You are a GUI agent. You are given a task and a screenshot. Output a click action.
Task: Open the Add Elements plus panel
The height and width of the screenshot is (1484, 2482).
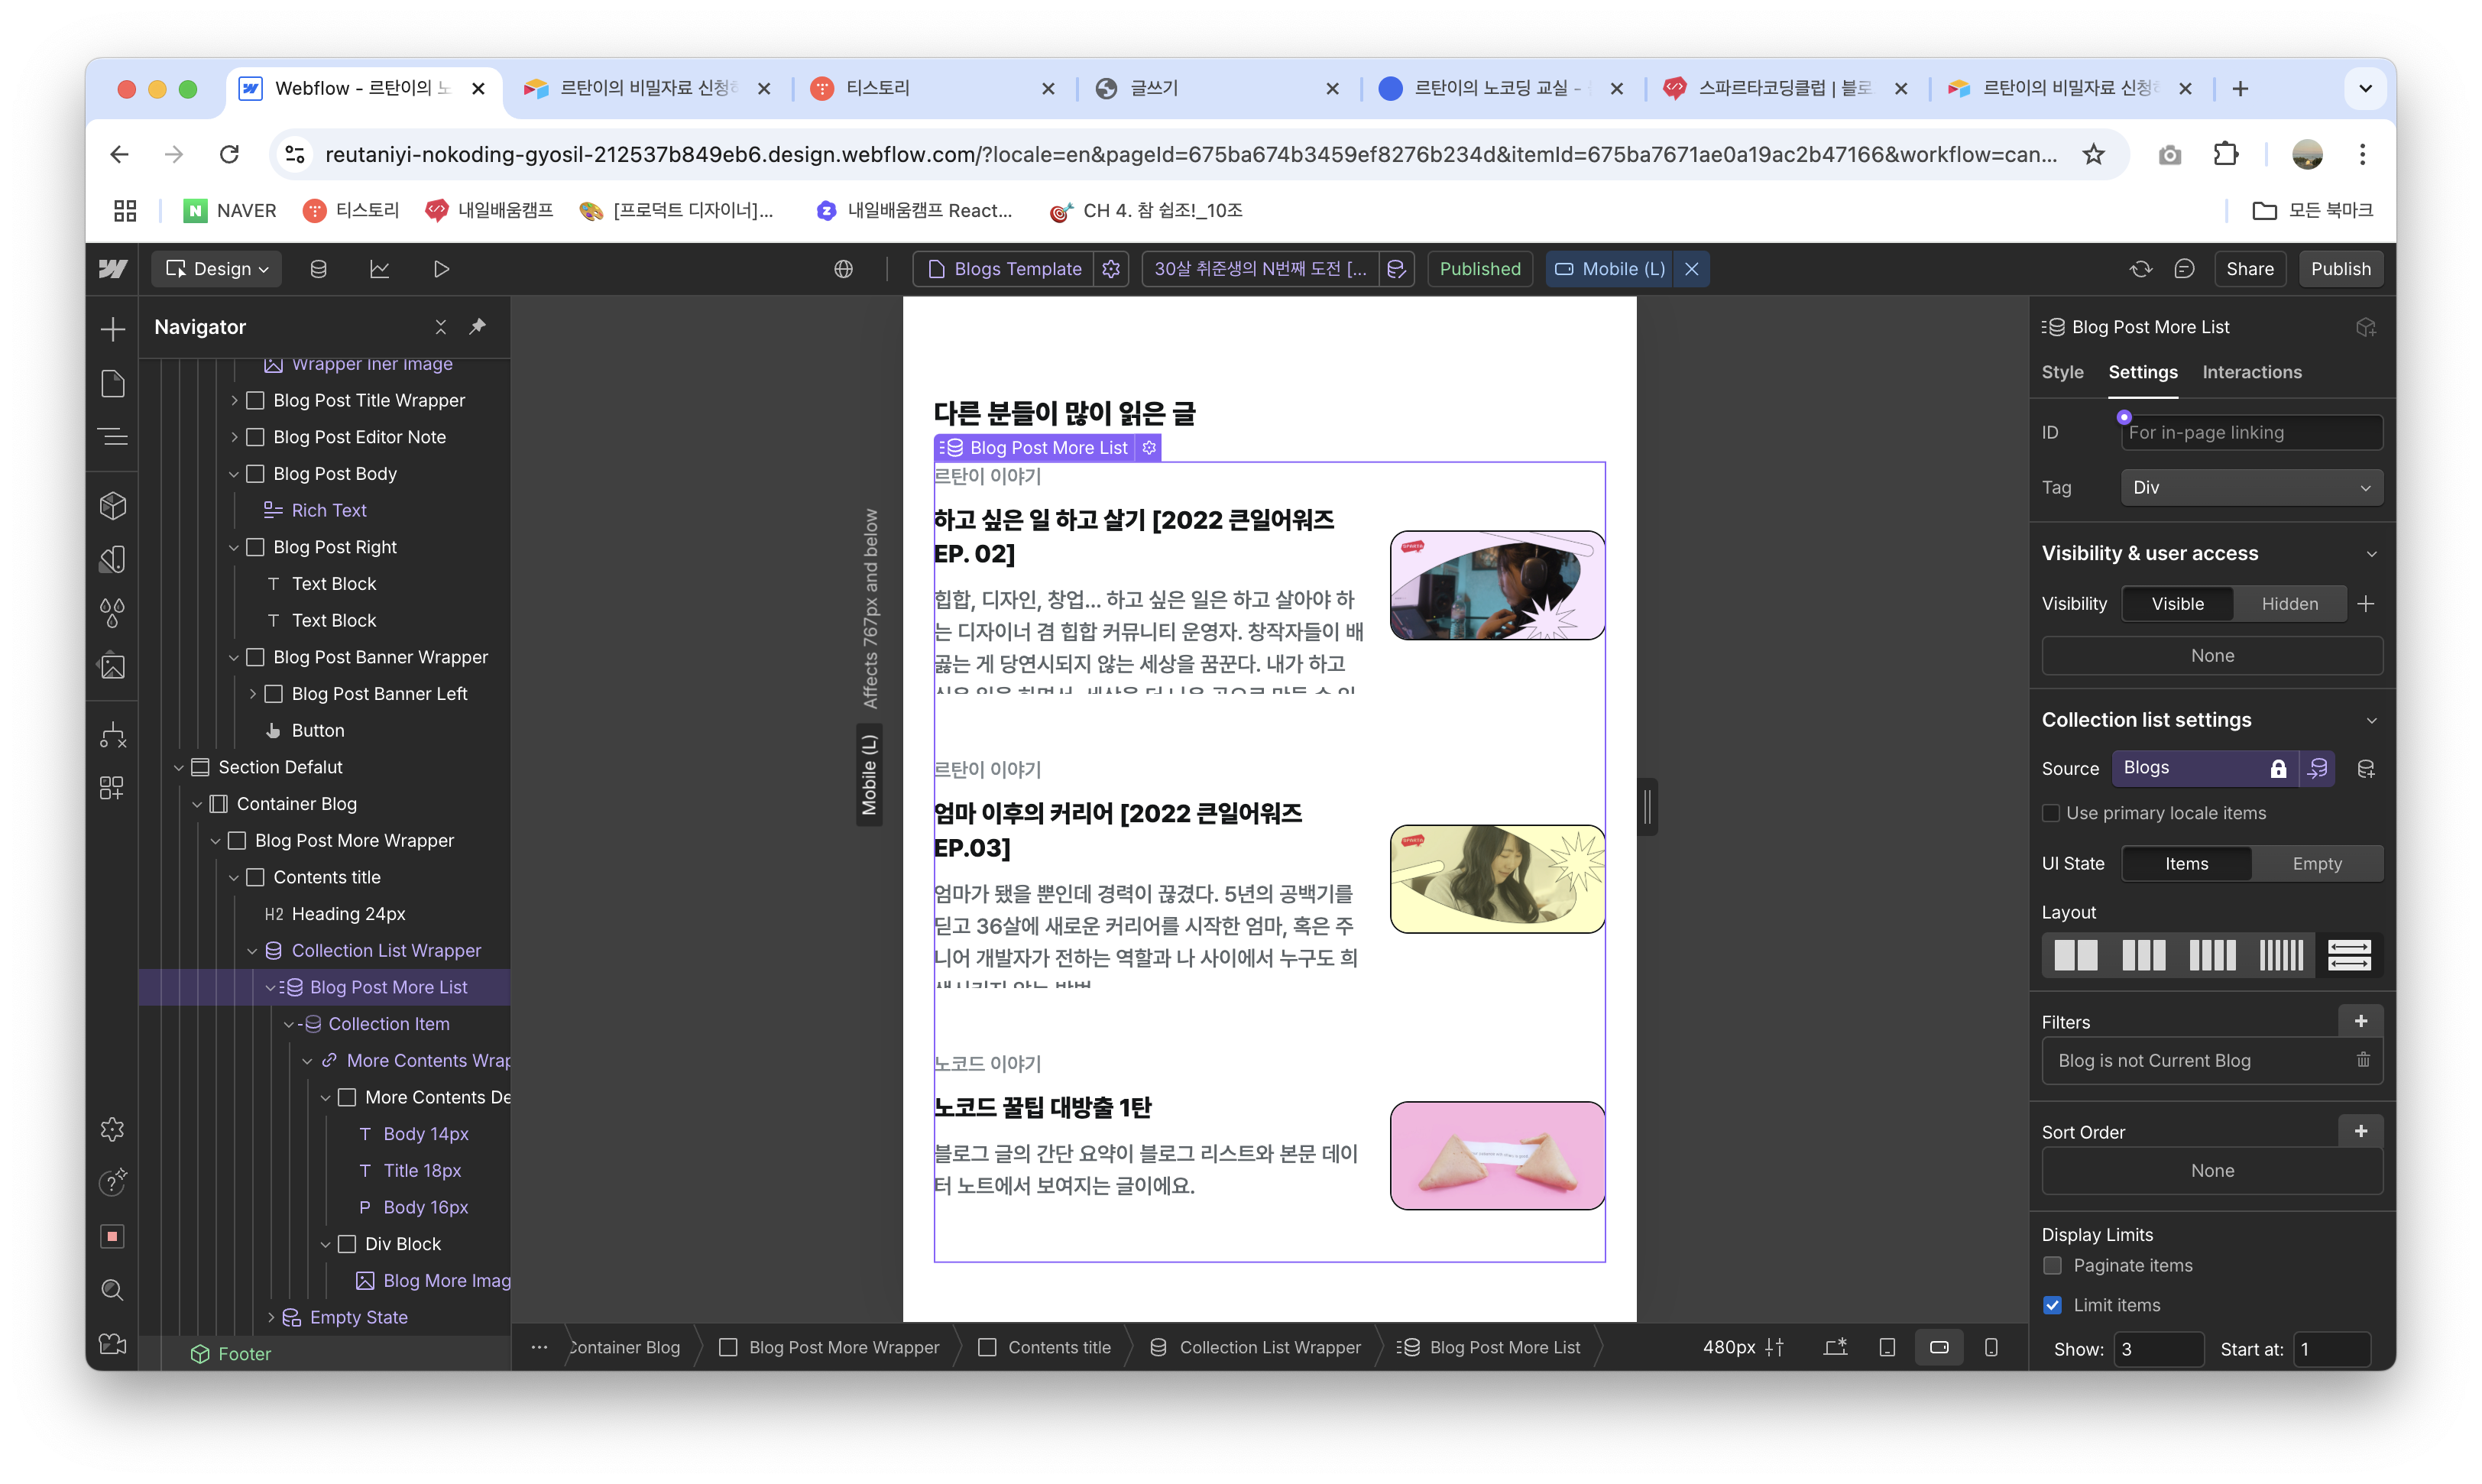click(113, 329)
